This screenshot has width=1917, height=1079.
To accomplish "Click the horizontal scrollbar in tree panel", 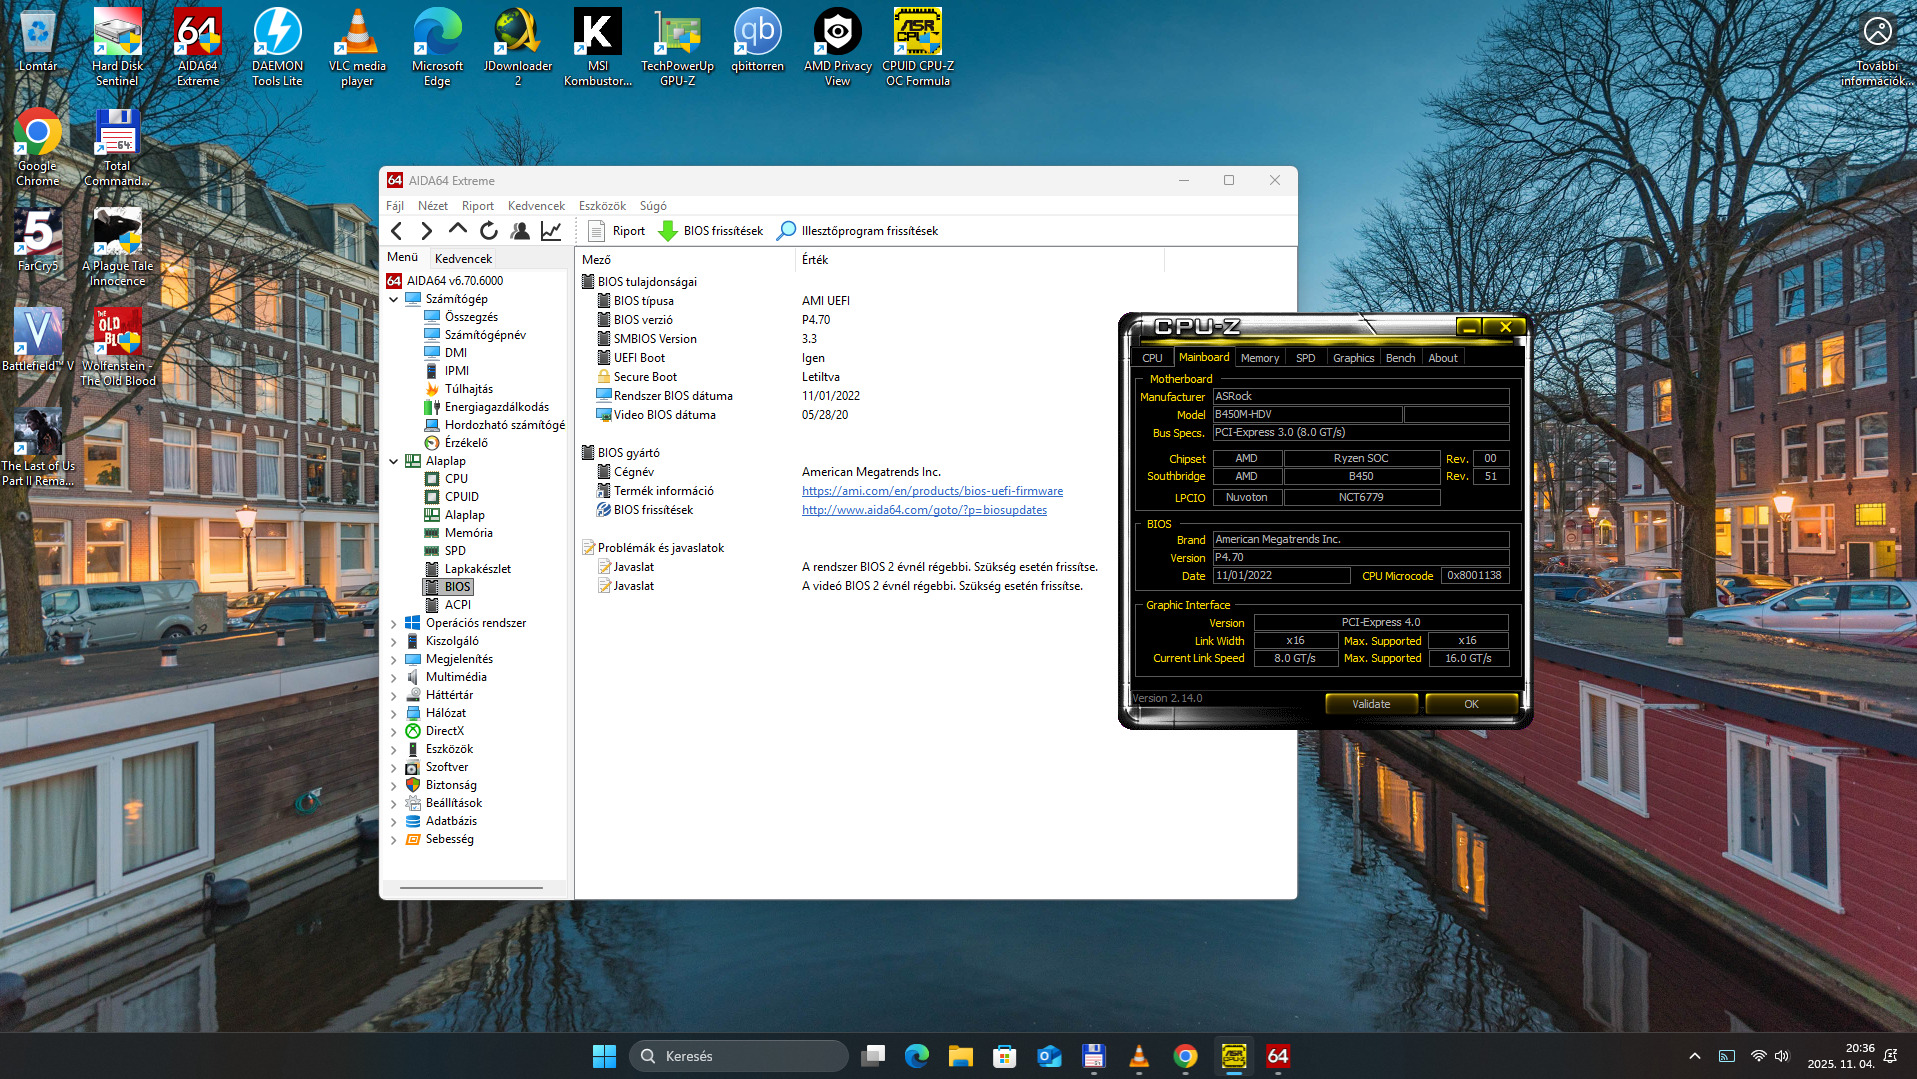I will [x=471, y=887].
